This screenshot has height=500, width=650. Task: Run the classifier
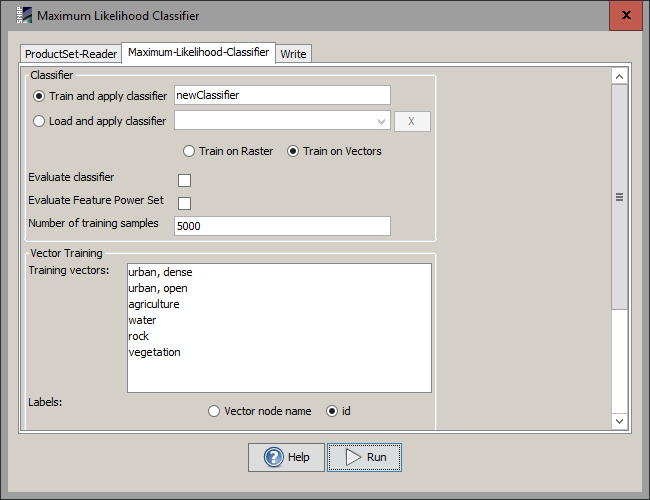tap(364, 457)
